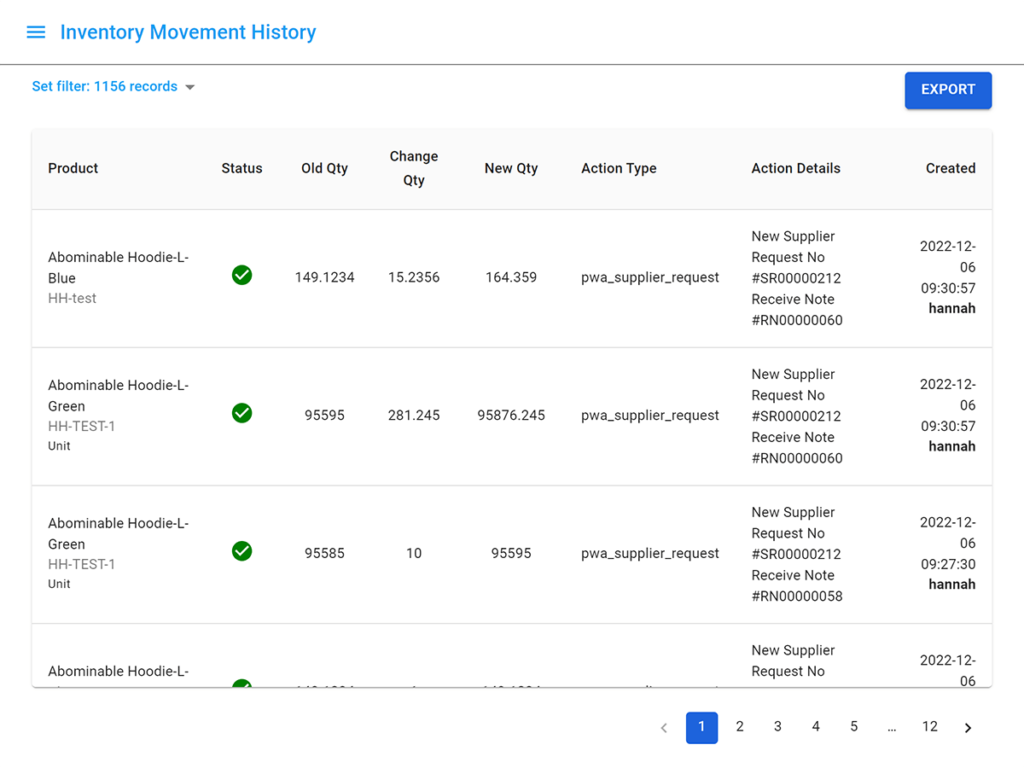Click the EXPORT button
The width and height of the screenshot is (1024, 768).
point(948,90)
